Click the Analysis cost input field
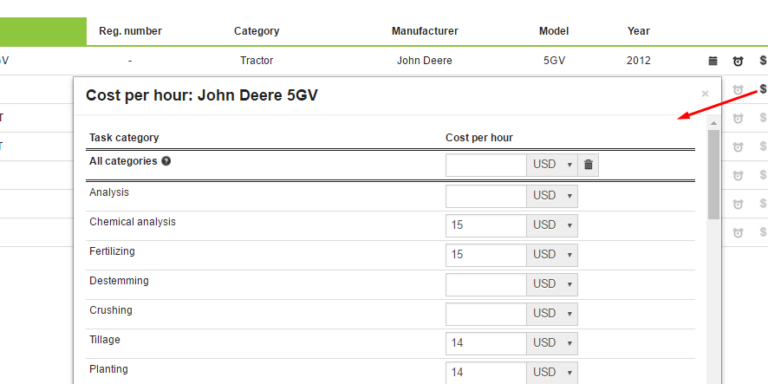 [x=486, y=196]
